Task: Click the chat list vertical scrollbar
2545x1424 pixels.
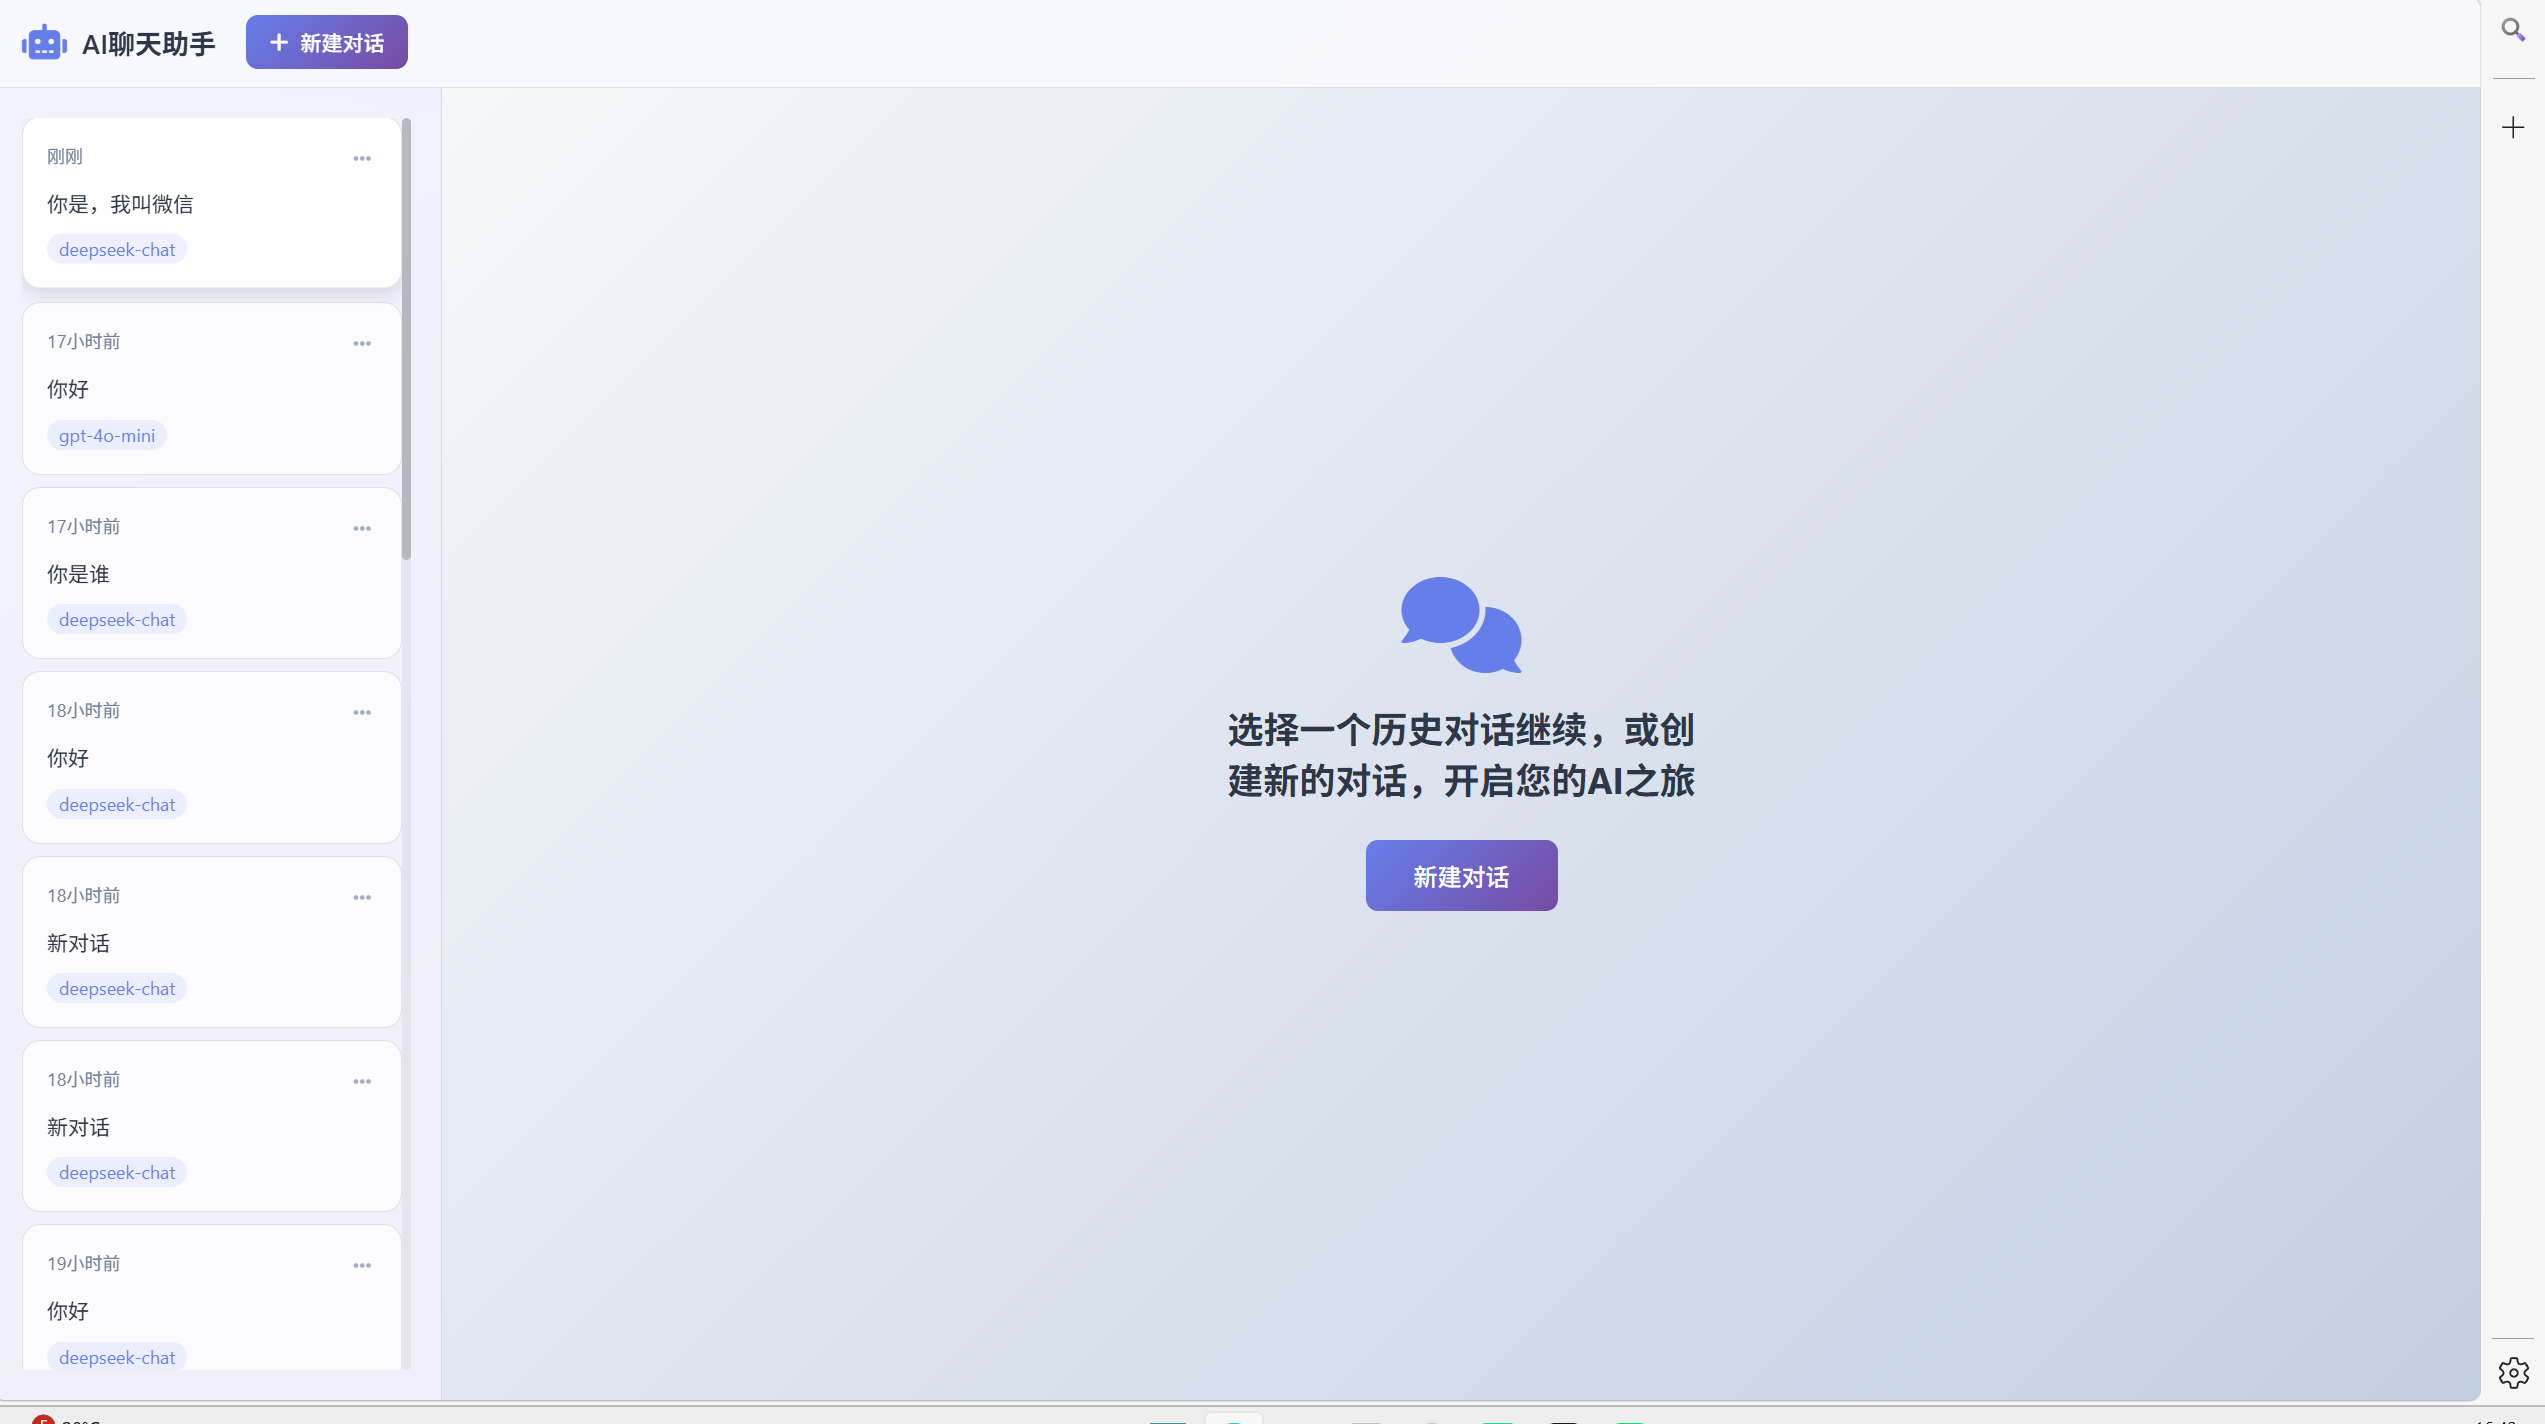Action: (x=406, y=340)
